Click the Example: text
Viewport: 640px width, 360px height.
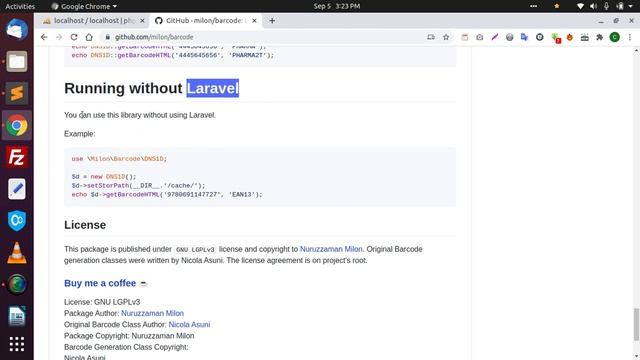tap(80, 134)
